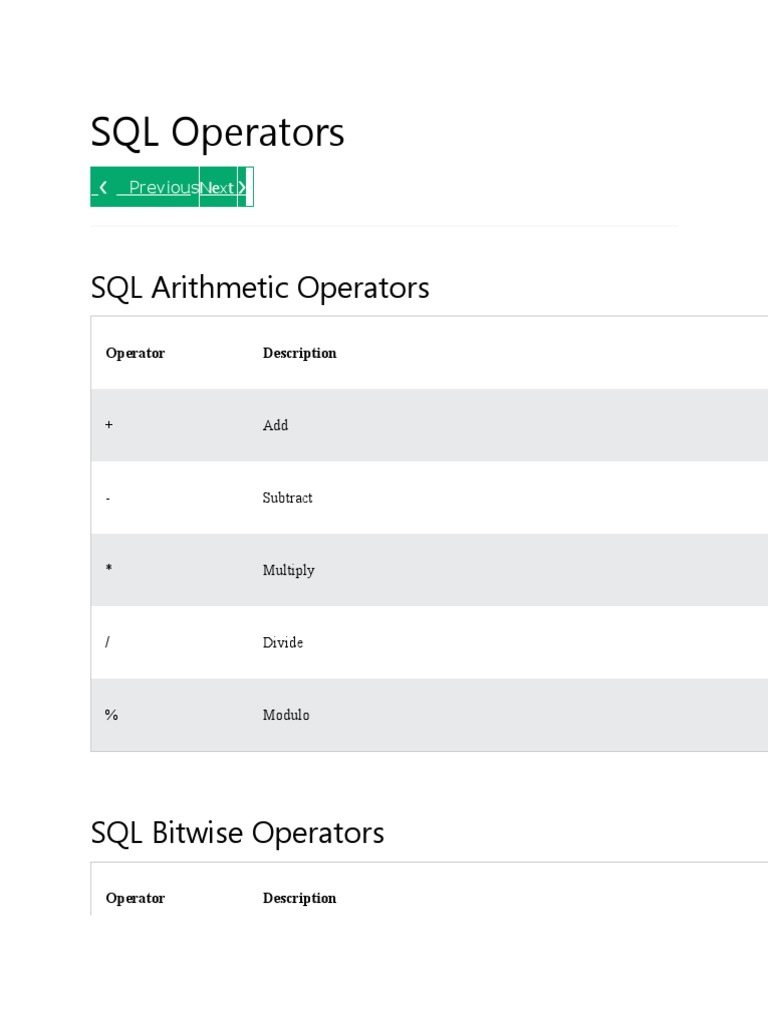Click the right chevron arrow icon

pyautogui.click(x=242, y=187)
